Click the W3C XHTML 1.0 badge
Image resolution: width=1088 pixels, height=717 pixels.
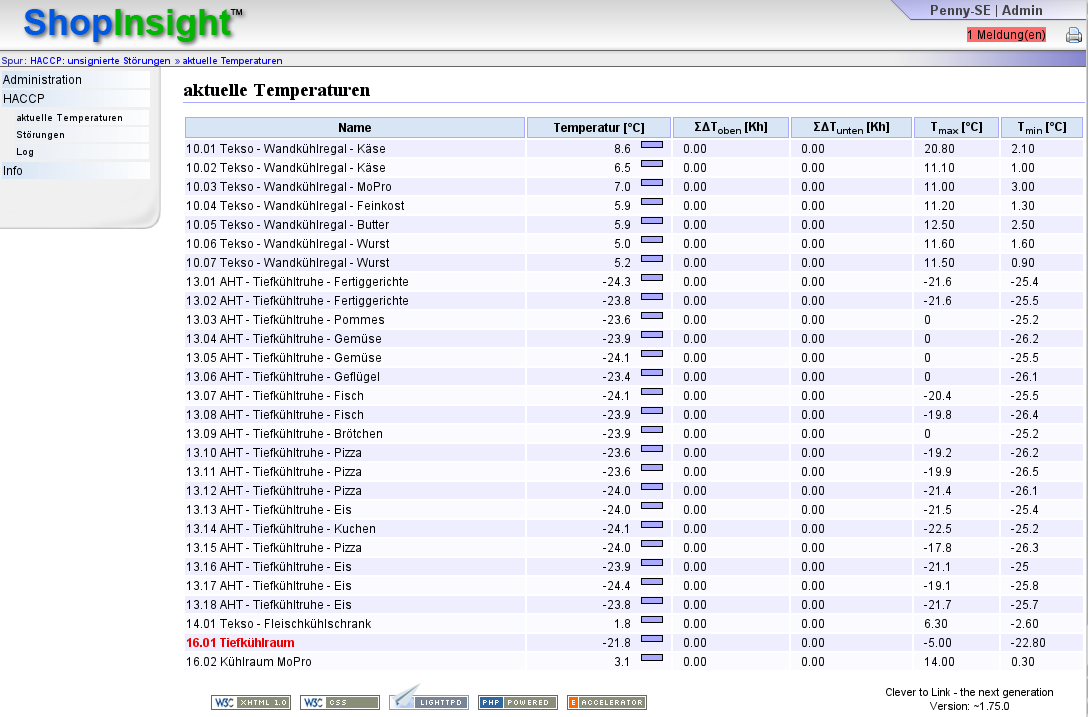click(250, 702)
